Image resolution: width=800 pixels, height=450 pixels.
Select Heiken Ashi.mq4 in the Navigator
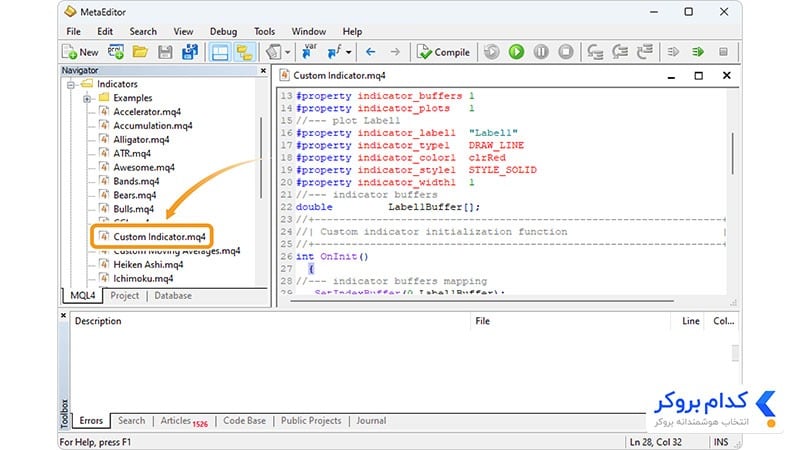(x=148, y=265)
